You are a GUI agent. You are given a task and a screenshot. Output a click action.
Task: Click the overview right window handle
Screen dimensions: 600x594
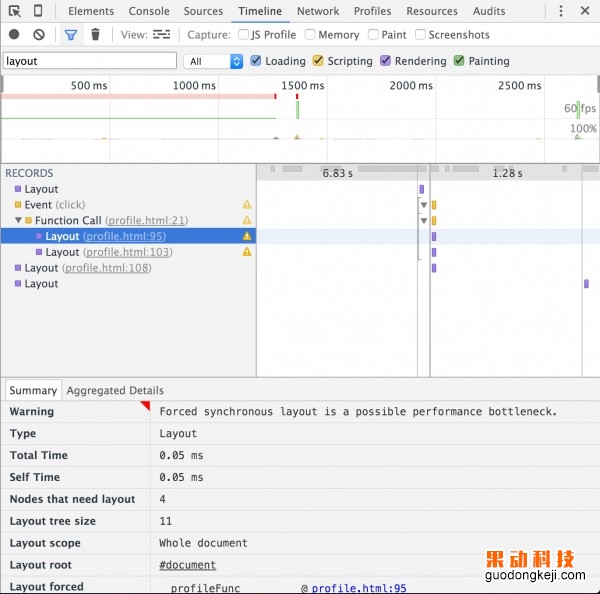[x=598, y=84]
